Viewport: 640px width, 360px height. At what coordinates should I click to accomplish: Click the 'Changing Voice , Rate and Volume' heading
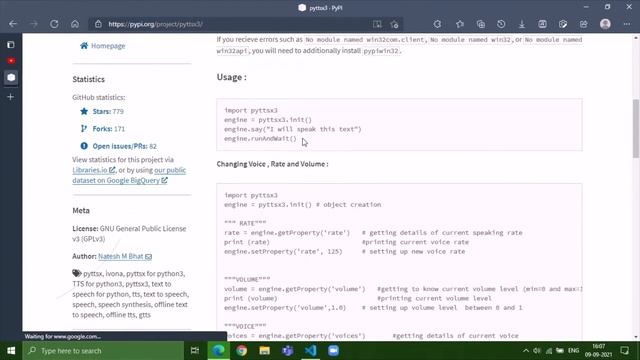point(272,164)
